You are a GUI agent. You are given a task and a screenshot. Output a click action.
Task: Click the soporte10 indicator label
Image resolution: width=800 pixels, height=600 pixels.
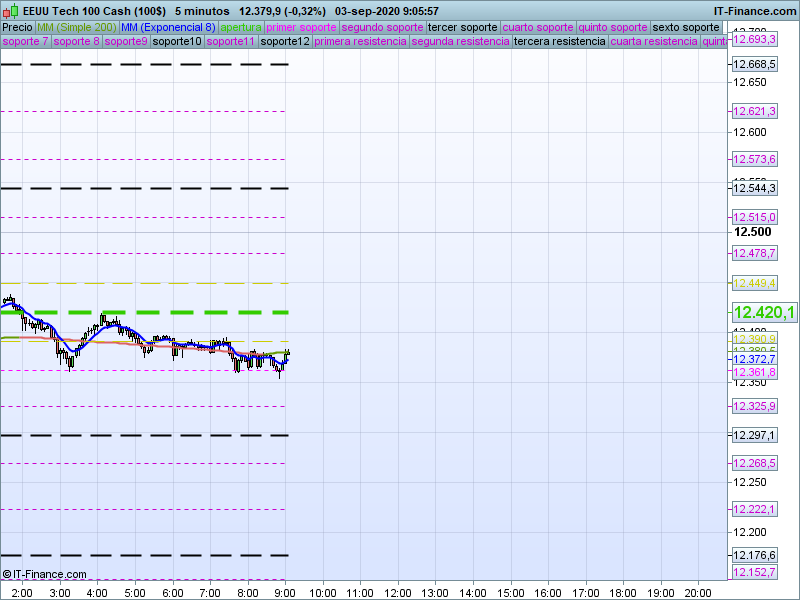176,42
